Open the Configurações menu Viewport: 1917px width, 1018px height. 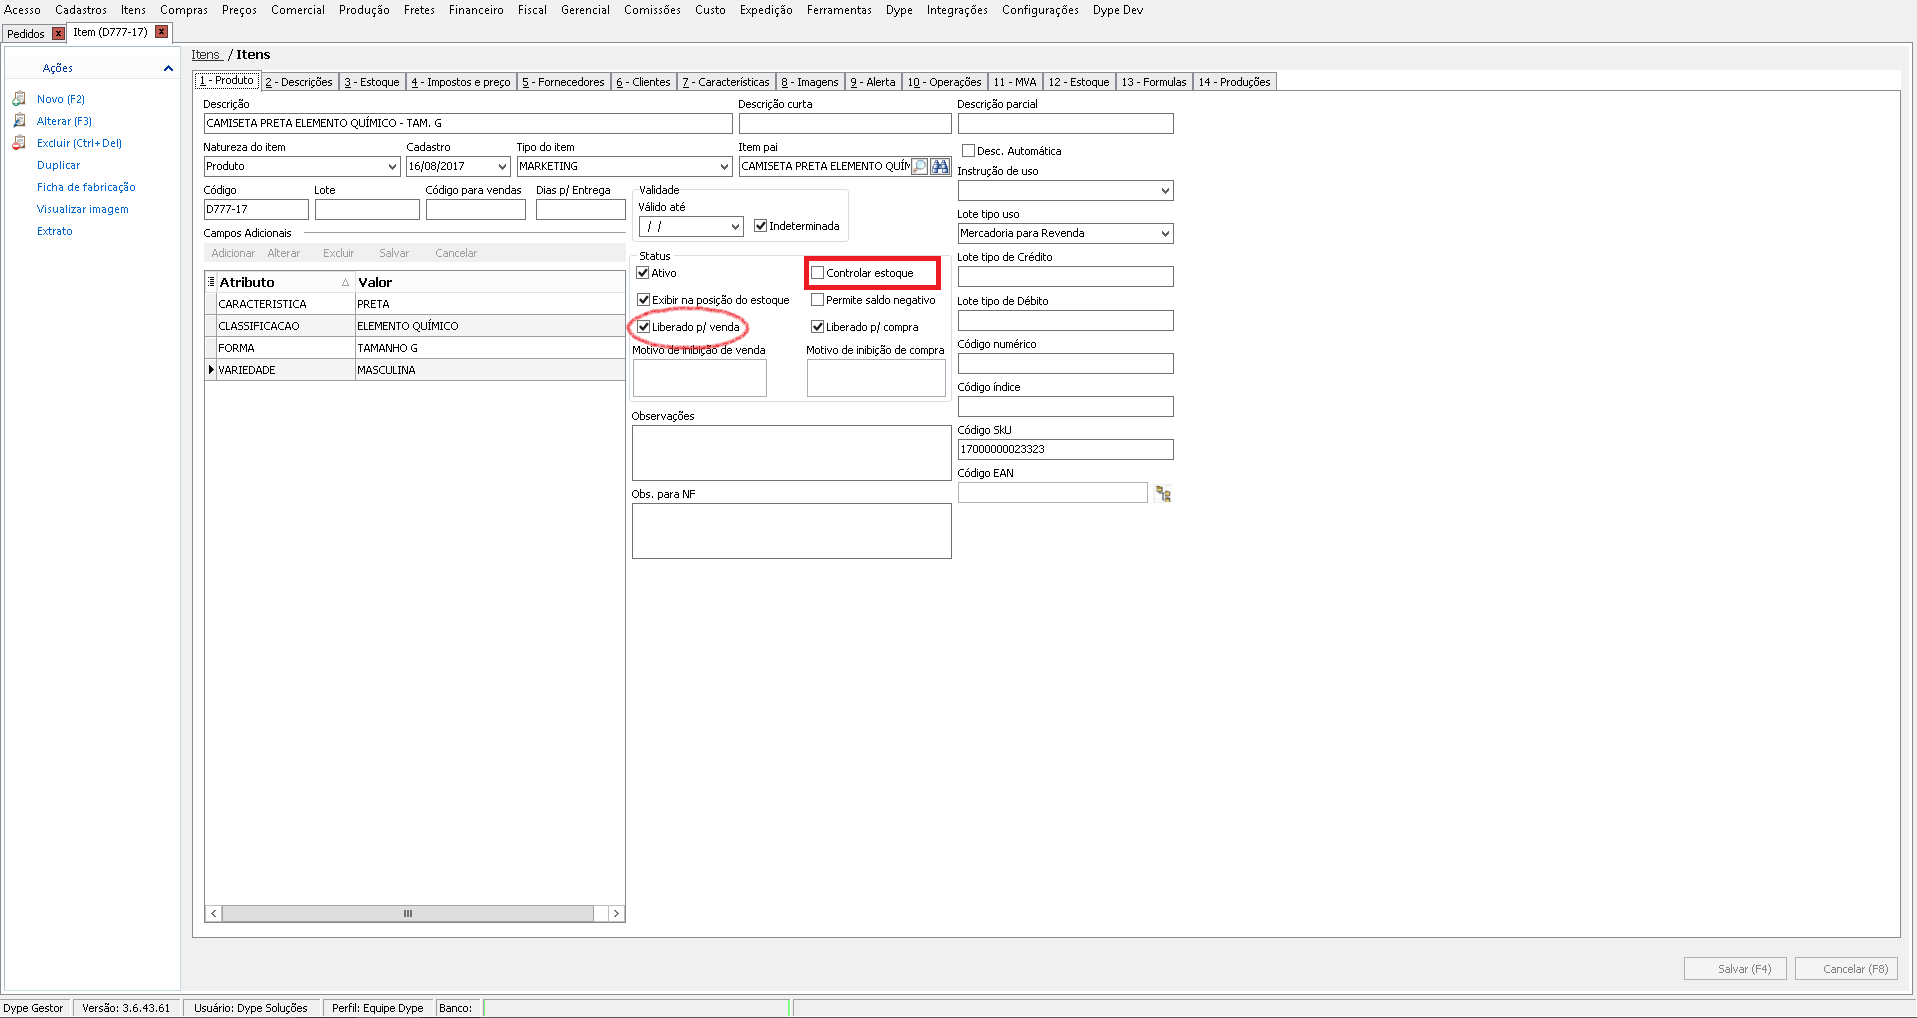pos(1040,10)
